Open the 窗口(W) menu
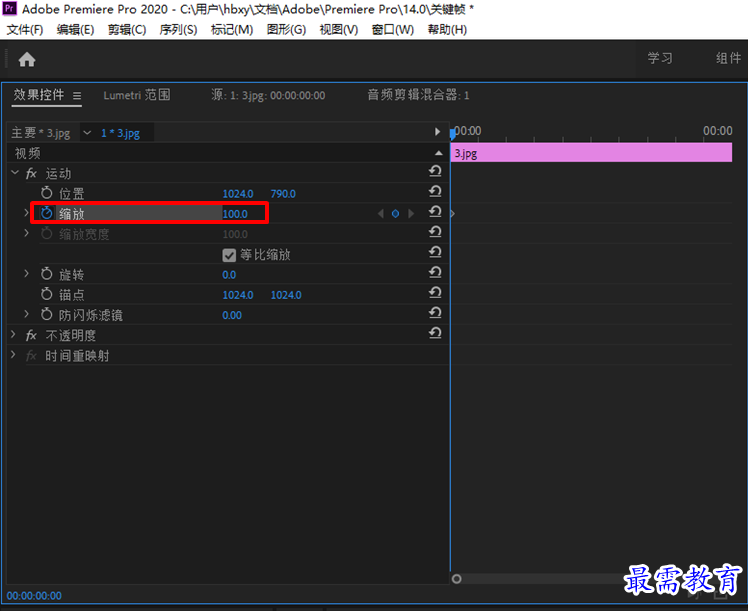The height and width of the screenshot is (611, 748). coord(393,30)
